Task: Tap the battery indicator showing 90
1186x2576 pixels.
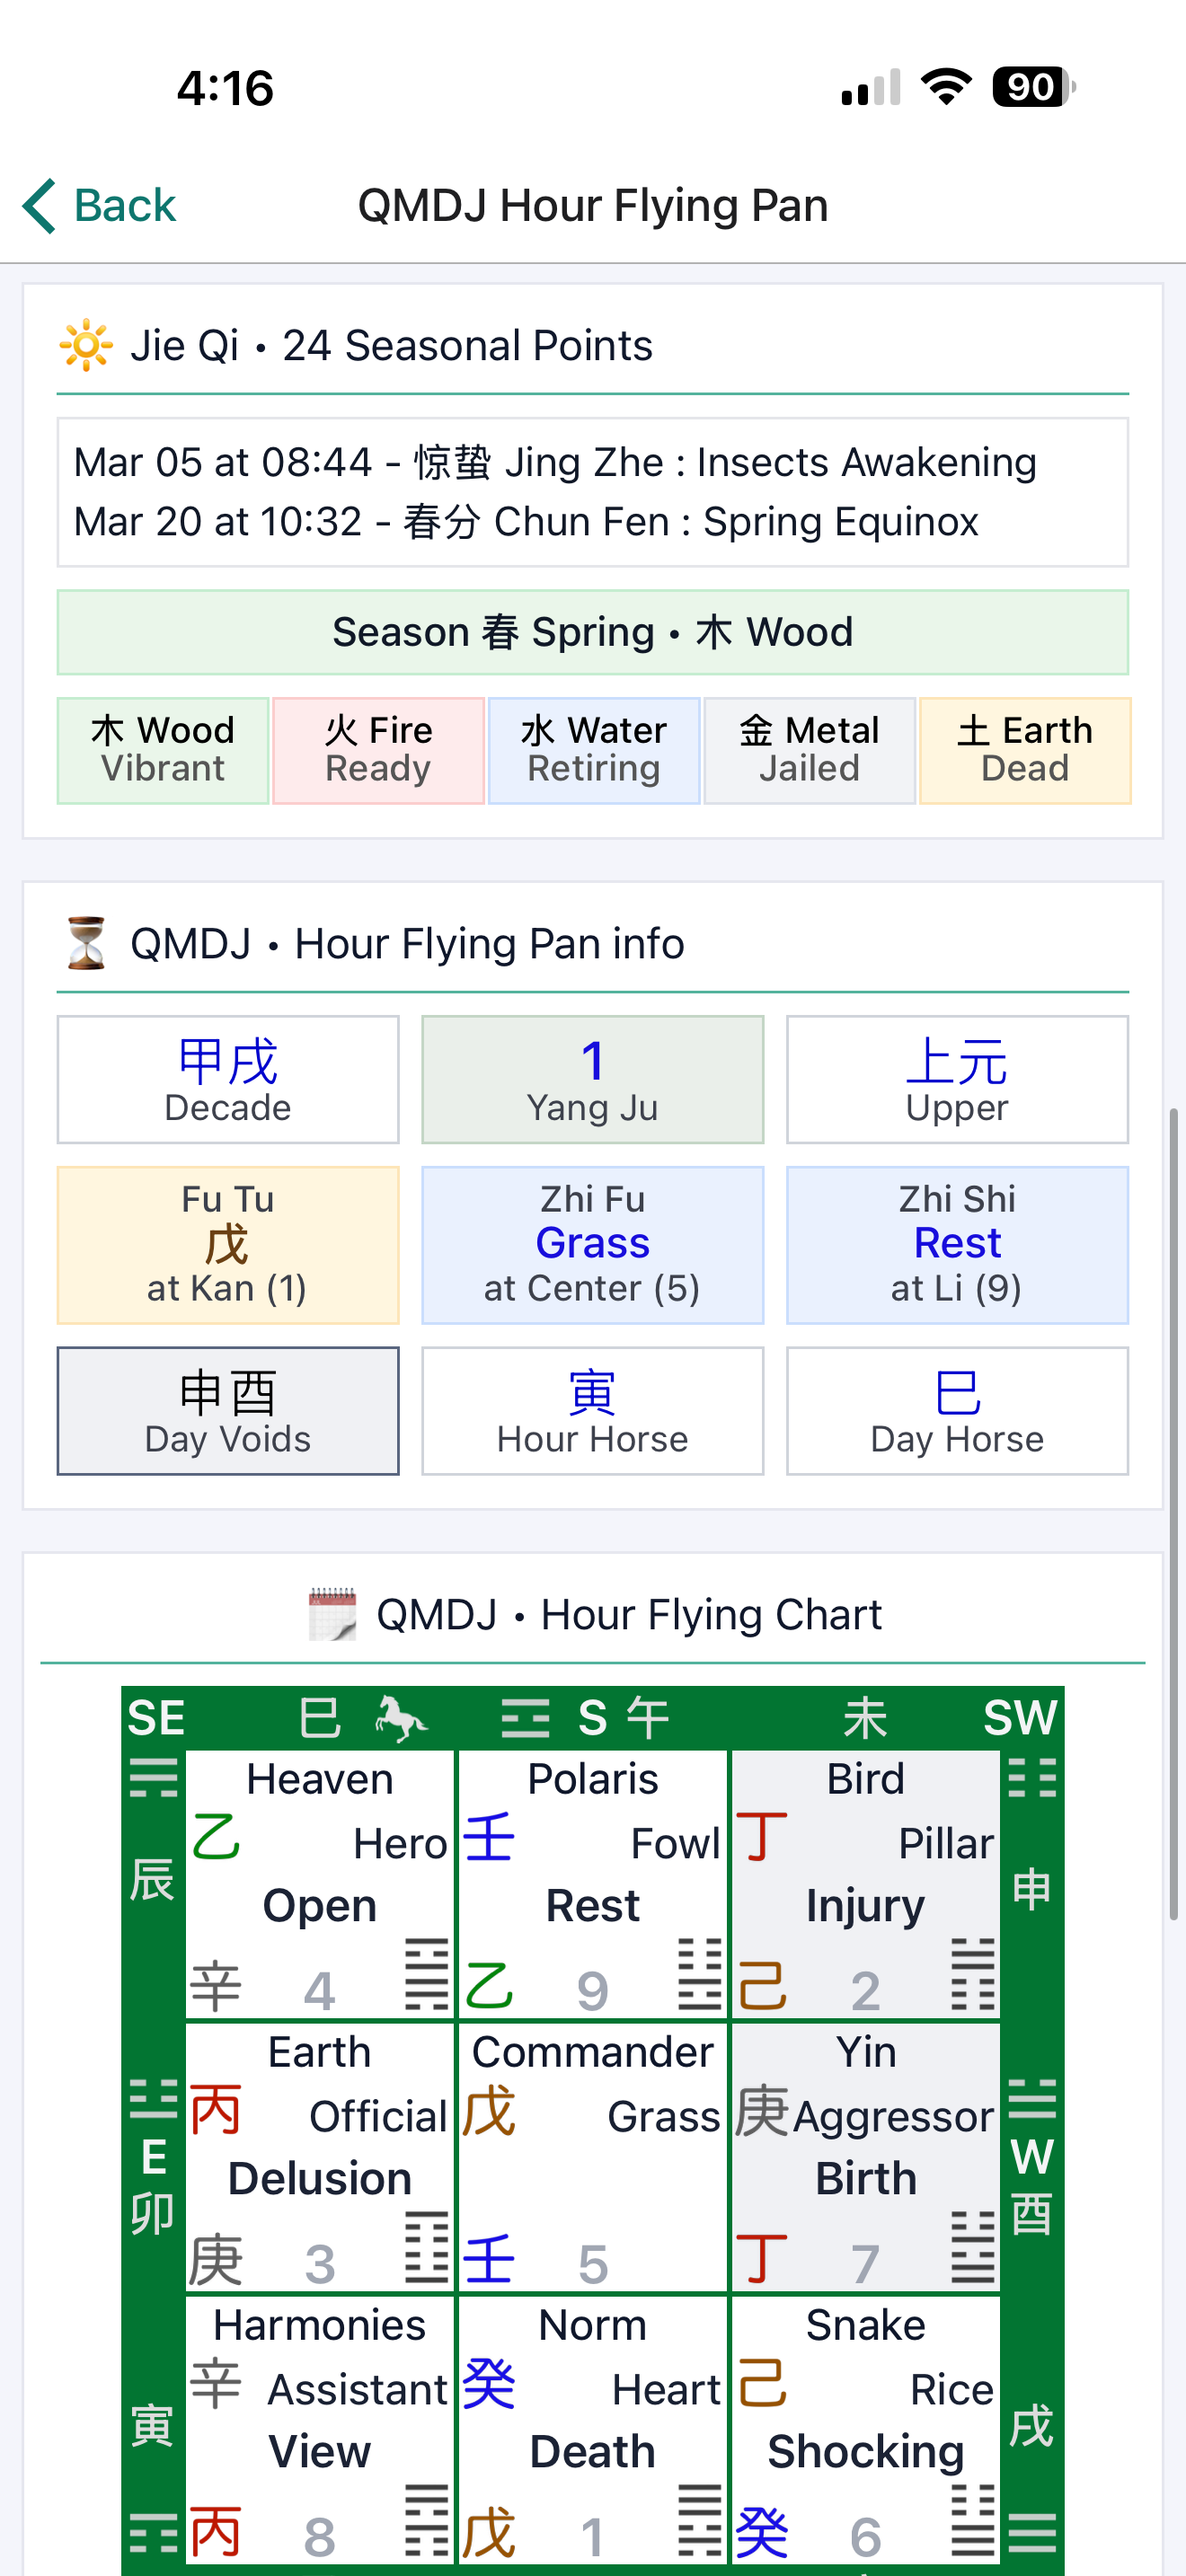Action: tap(1033, 87)
